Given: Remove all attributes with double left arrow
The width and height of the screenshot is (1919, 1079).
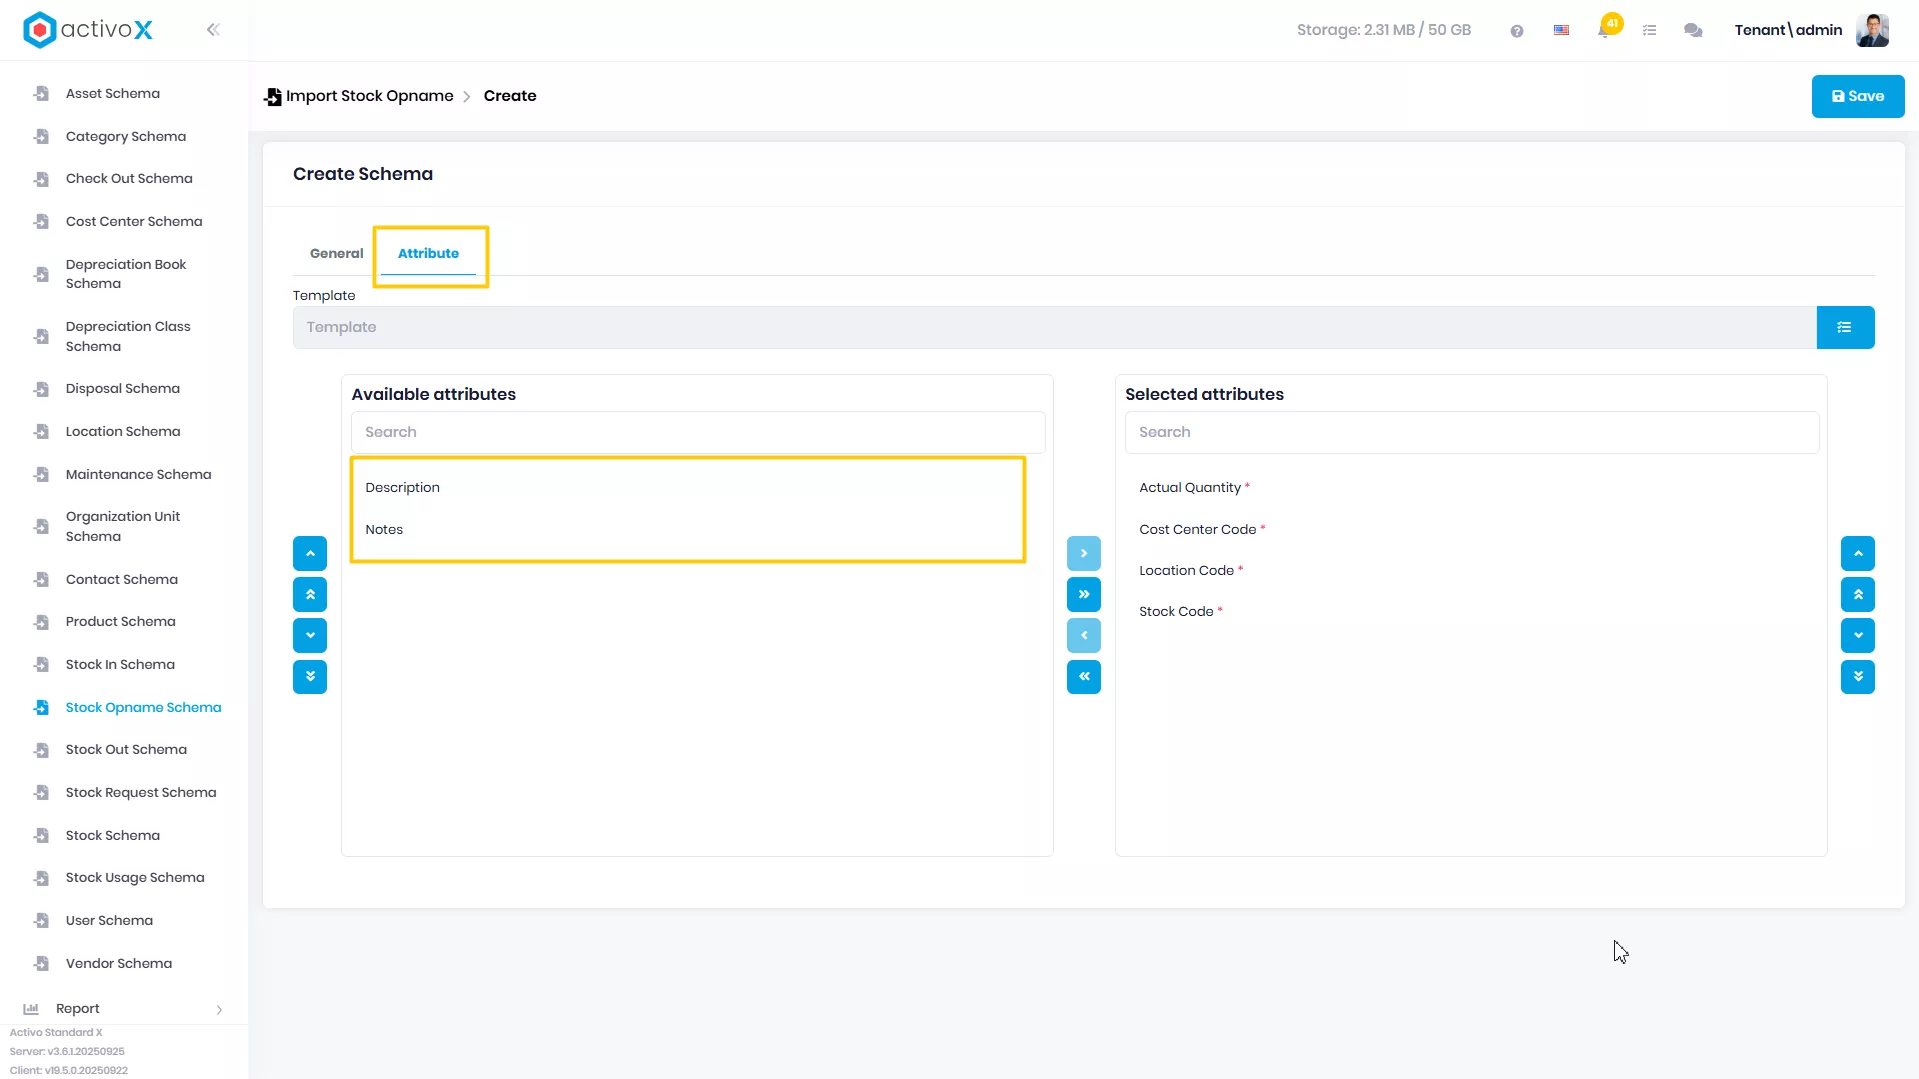Looking at the screenshot, I should (1084, 676).
